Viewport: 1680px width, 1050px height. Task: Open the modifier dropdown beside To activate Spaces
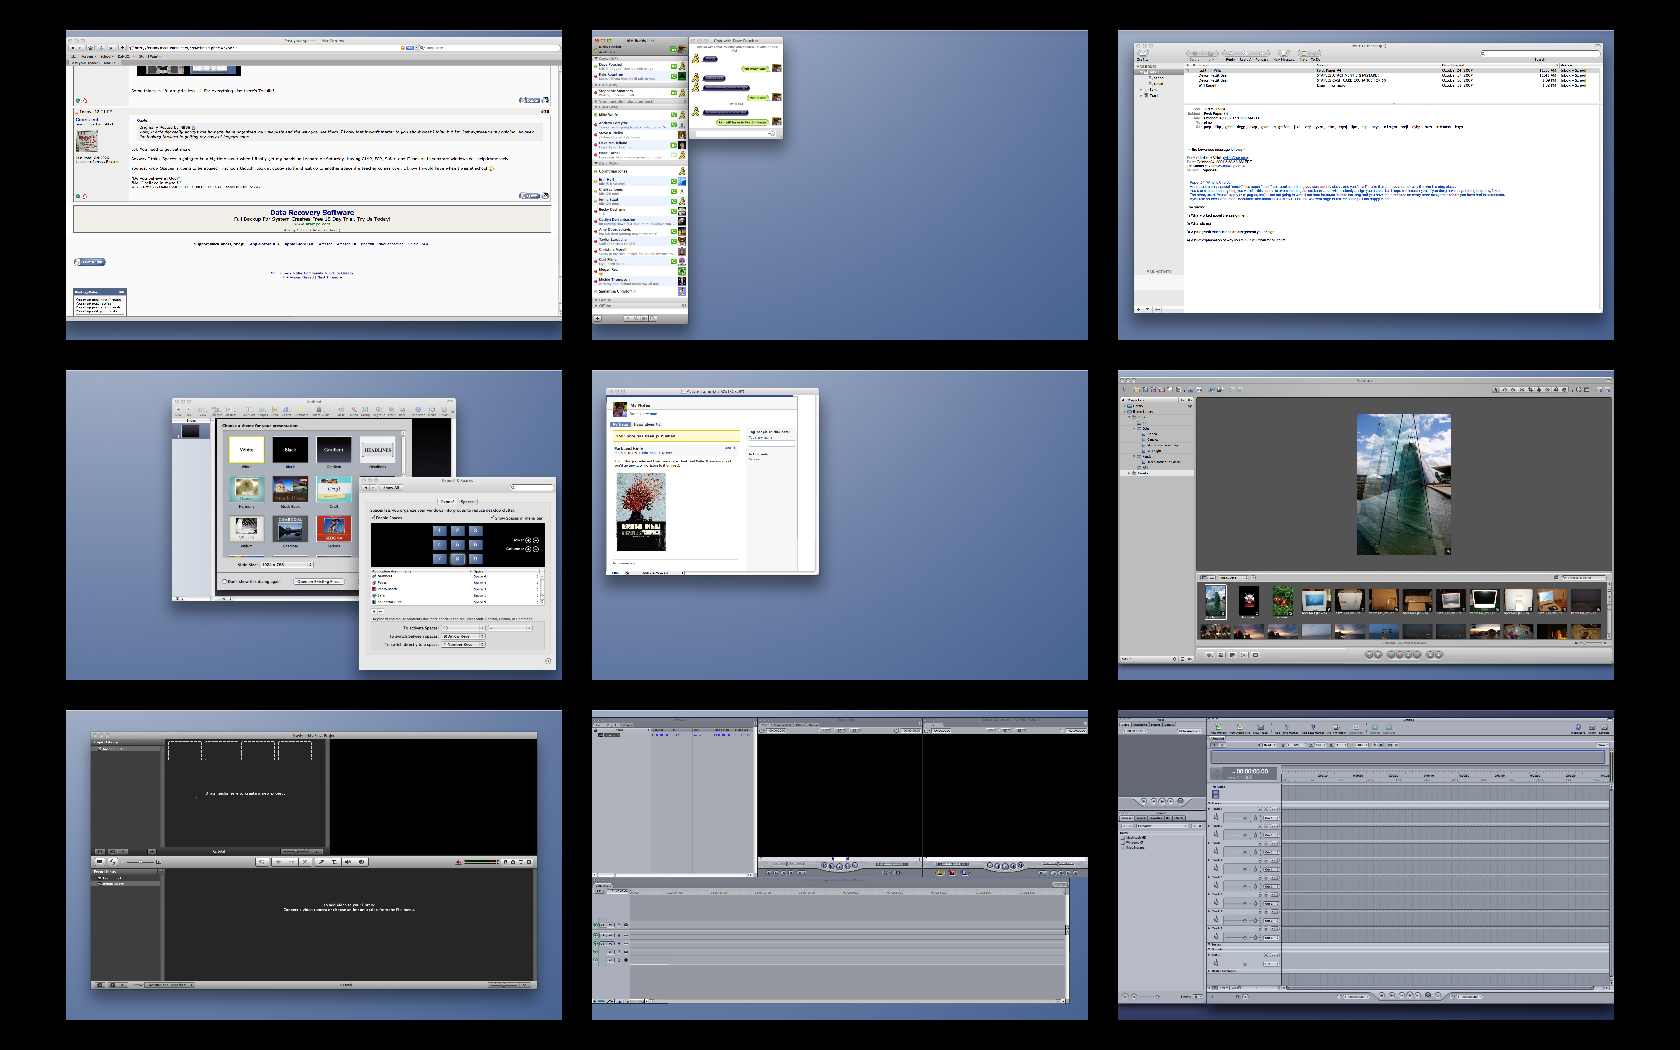510,628
